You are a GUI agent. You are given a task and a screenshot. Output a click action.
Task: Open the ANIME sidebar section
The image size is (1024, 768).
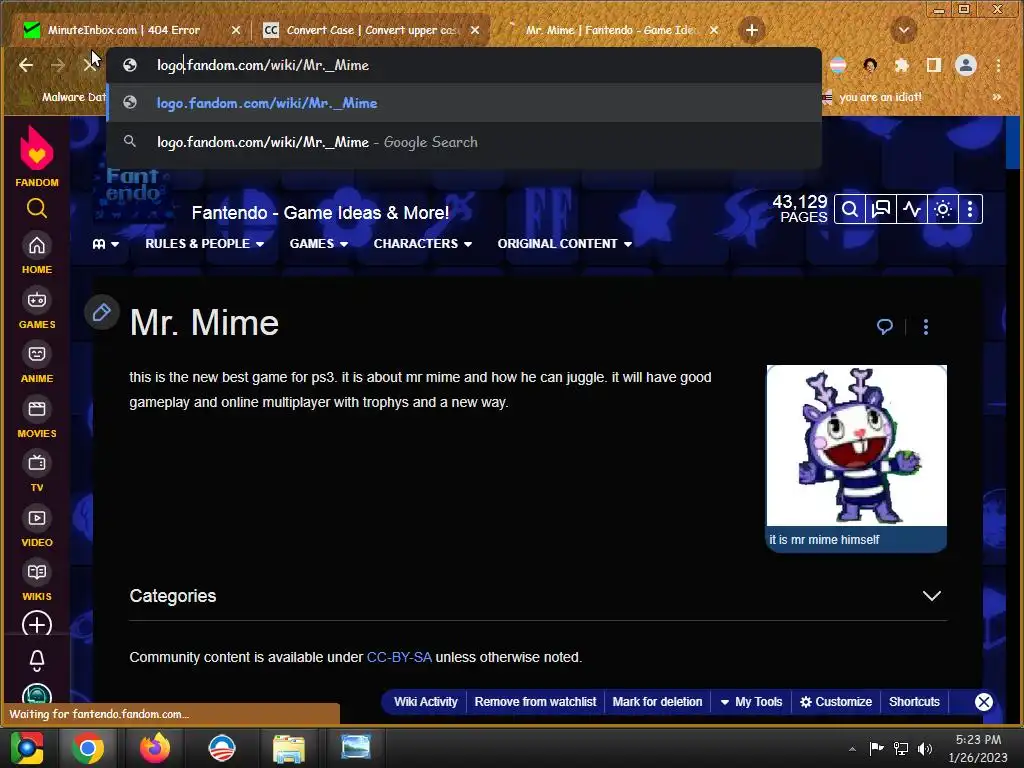[x=37, y=363]
